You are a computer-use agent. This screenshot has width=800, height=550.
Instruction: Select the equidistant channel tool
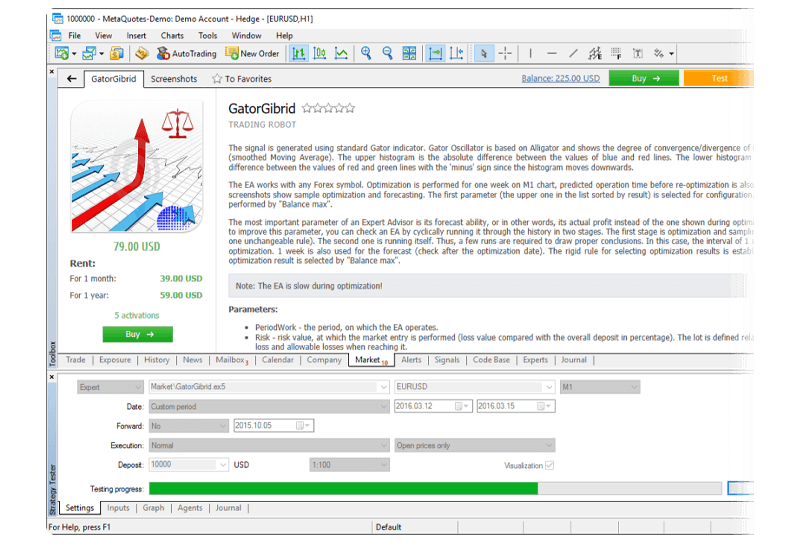tap(594, 53)
